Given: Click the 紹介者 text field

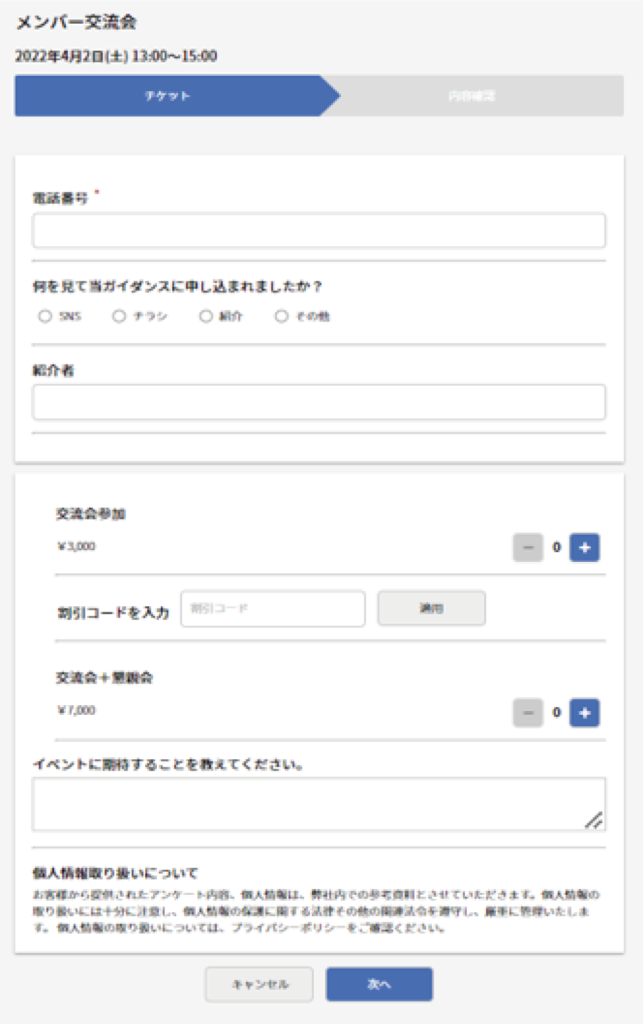Looking at the screenshot, I should (x=319, y=402).
